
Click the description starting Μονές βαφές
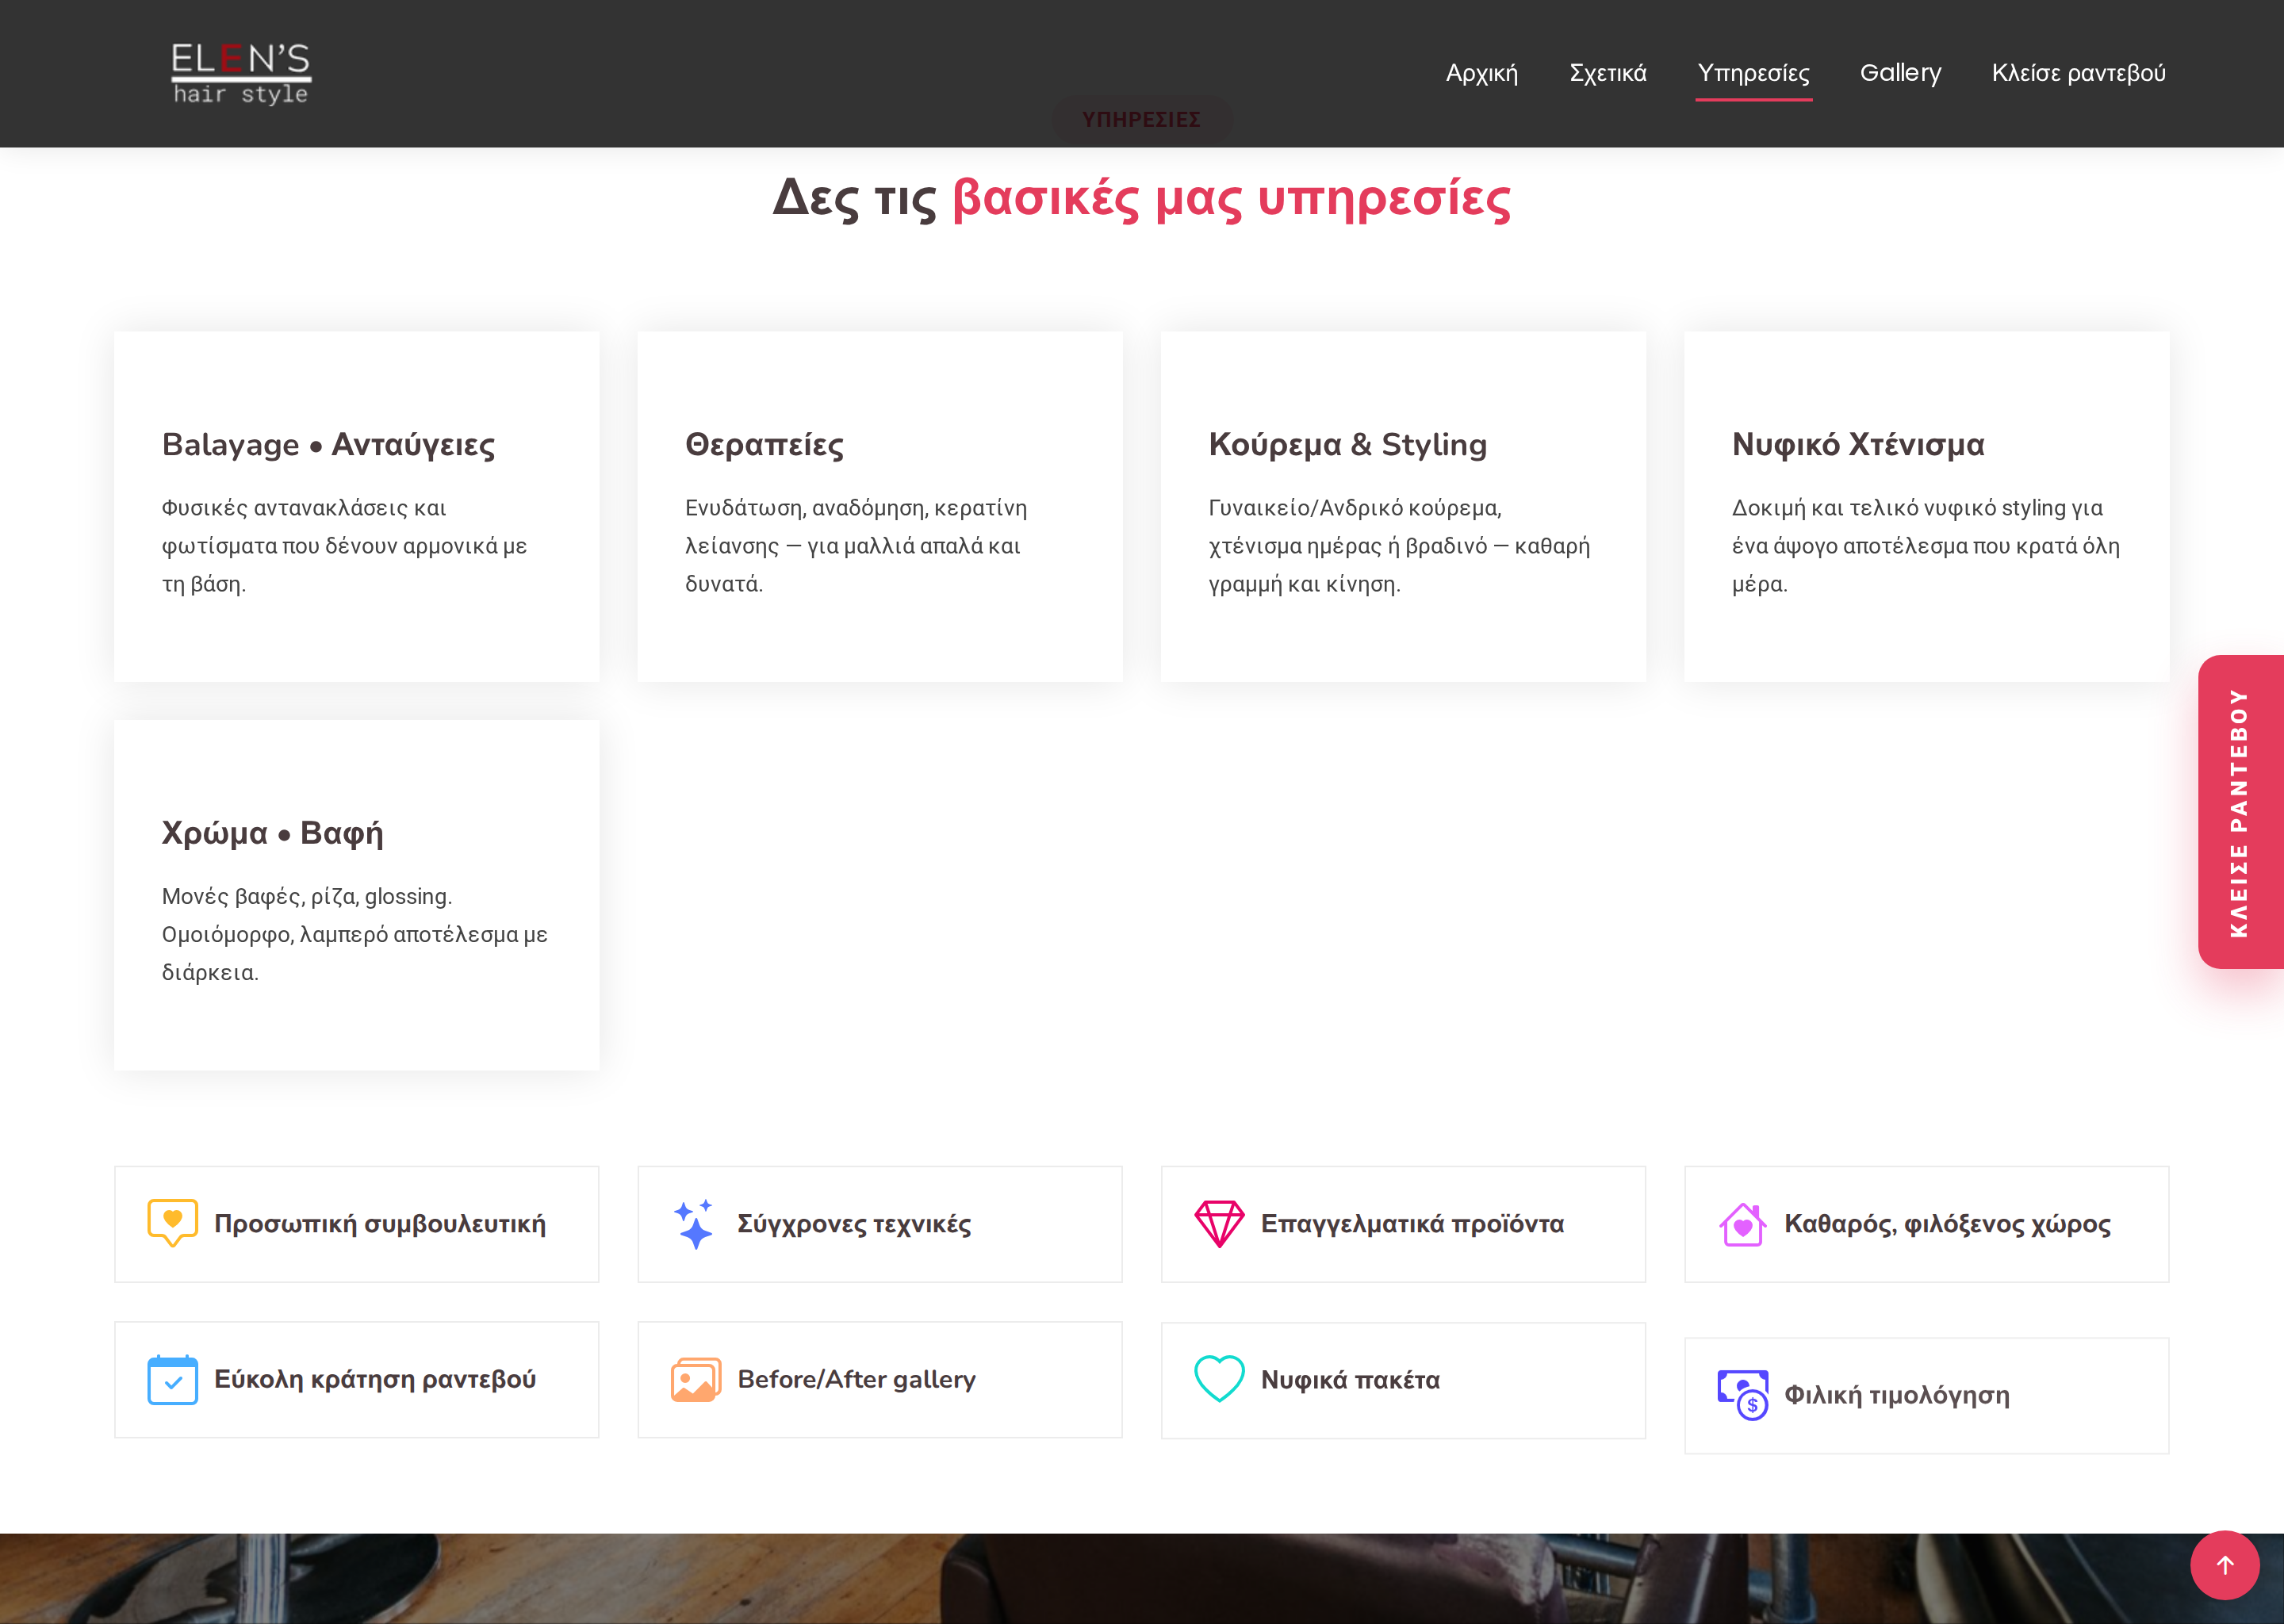(355, 934)
